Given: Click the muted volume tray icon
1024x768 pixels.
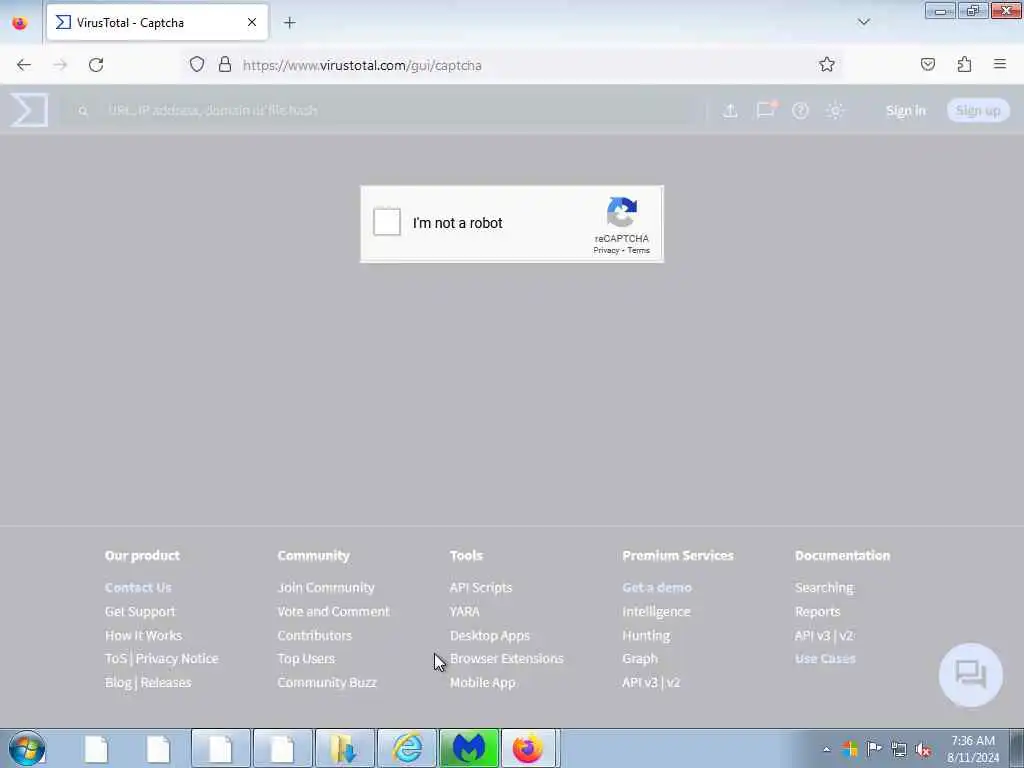Looking at the screenshot, I should click(923, 749).
